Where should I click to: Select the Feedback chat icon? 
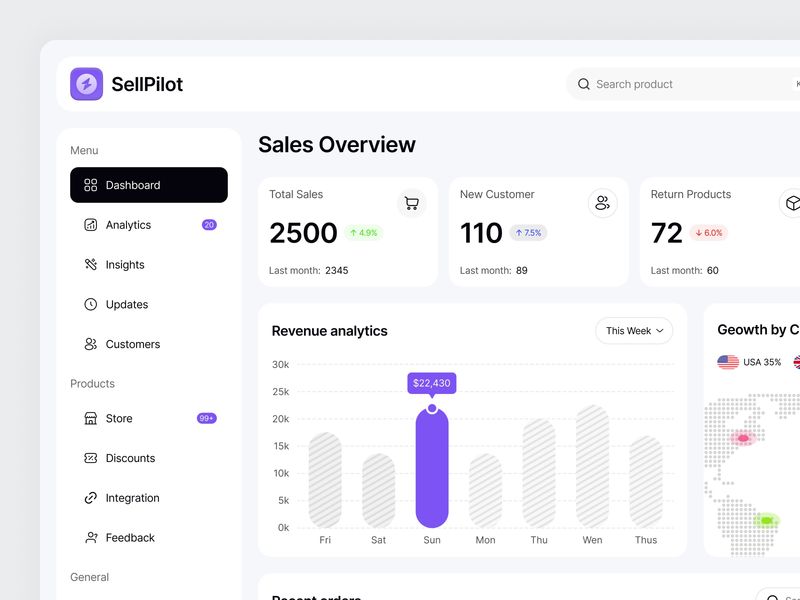89,537
